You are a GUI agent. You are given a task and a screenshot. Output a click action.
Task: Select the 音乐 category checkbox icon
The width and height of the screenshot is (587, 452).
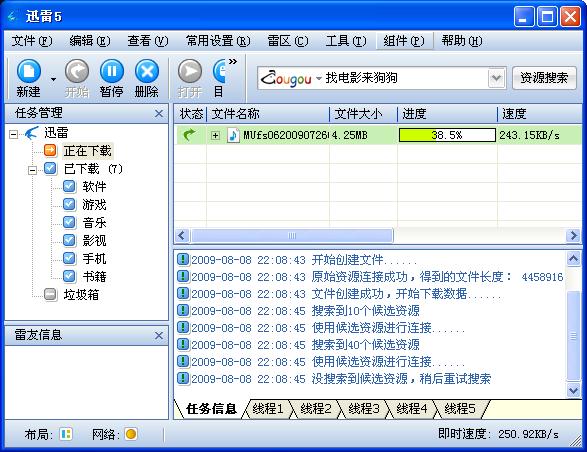pyautogui.click(x=69, y=222)
